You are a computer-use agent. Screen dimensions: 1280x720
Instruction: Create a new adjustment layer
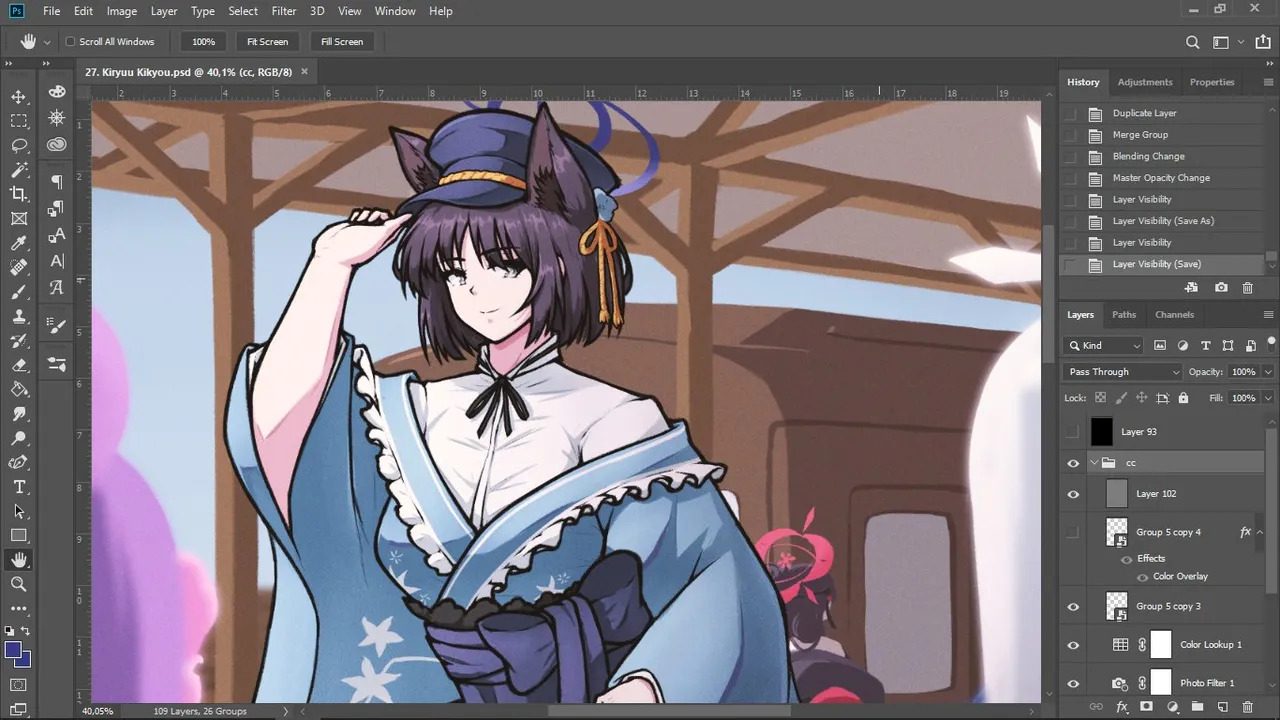(1173, 707)
